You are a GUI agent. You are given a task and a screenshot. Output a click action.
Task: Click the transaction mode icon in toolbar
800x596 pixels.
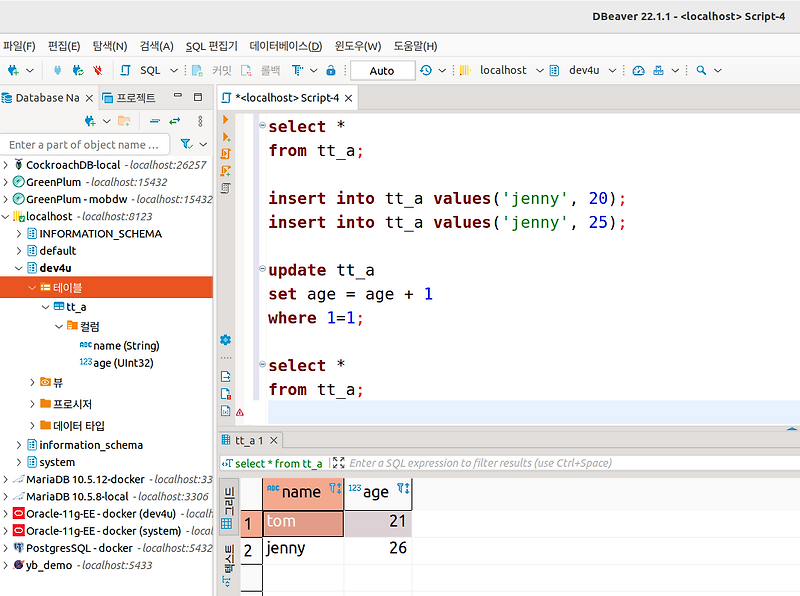[297, 70]
